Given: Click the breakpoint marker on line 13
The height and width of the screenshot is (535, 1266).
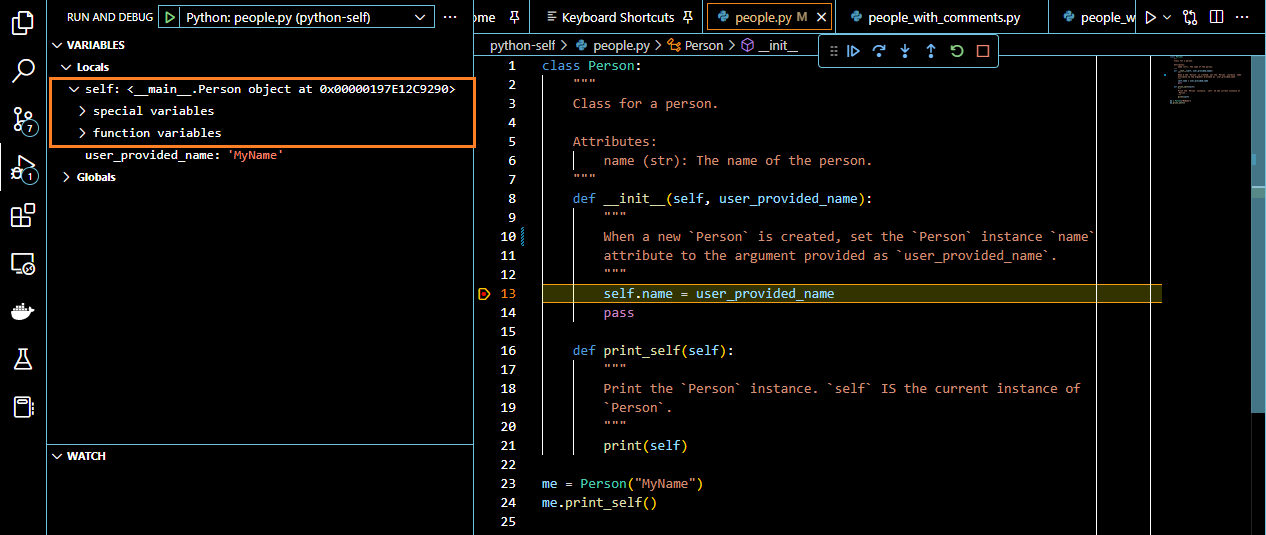Looking at the screenshot, I should [484, 294].
